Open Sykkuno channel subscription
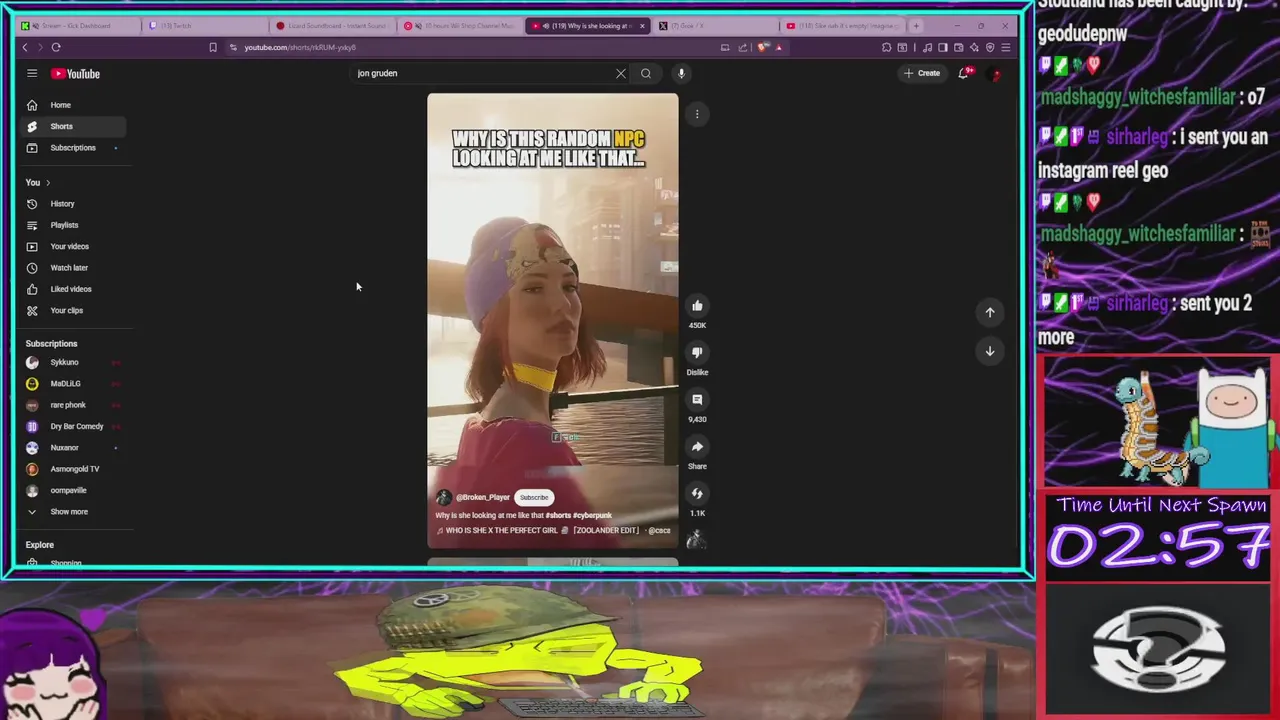Viewport: 1280px width, 720px height. pos(72,362)
